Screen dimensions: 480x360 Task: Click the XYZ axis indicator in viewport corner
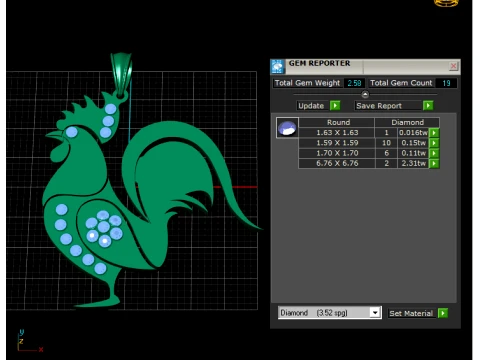[x=30, y=341]
